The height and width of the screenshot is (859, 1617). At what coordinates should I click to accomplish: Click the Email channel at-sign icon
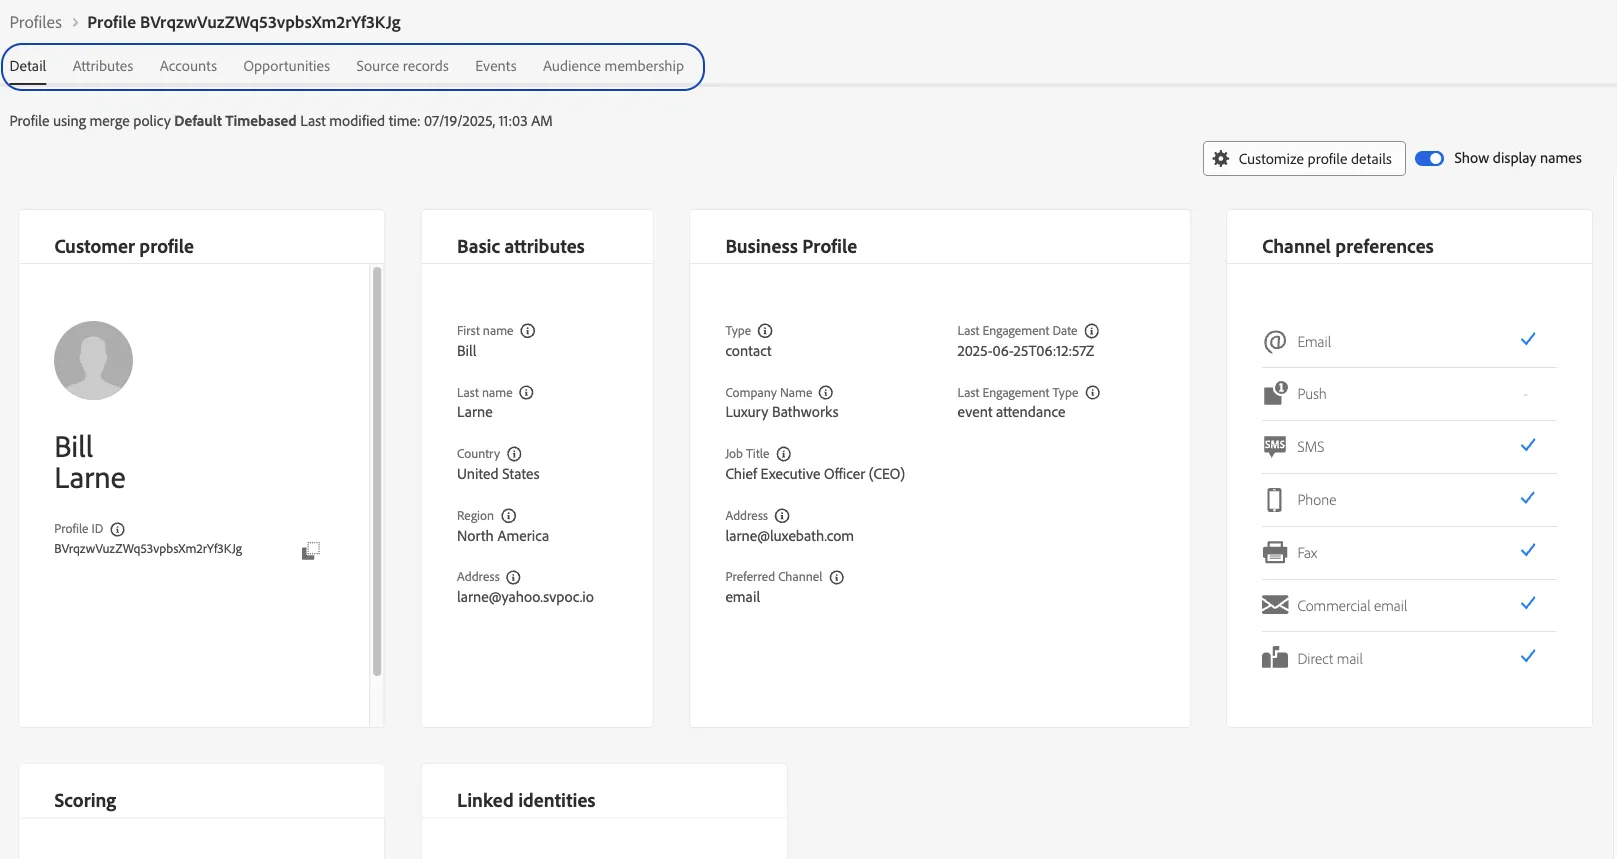click(x=1275, y=342)
